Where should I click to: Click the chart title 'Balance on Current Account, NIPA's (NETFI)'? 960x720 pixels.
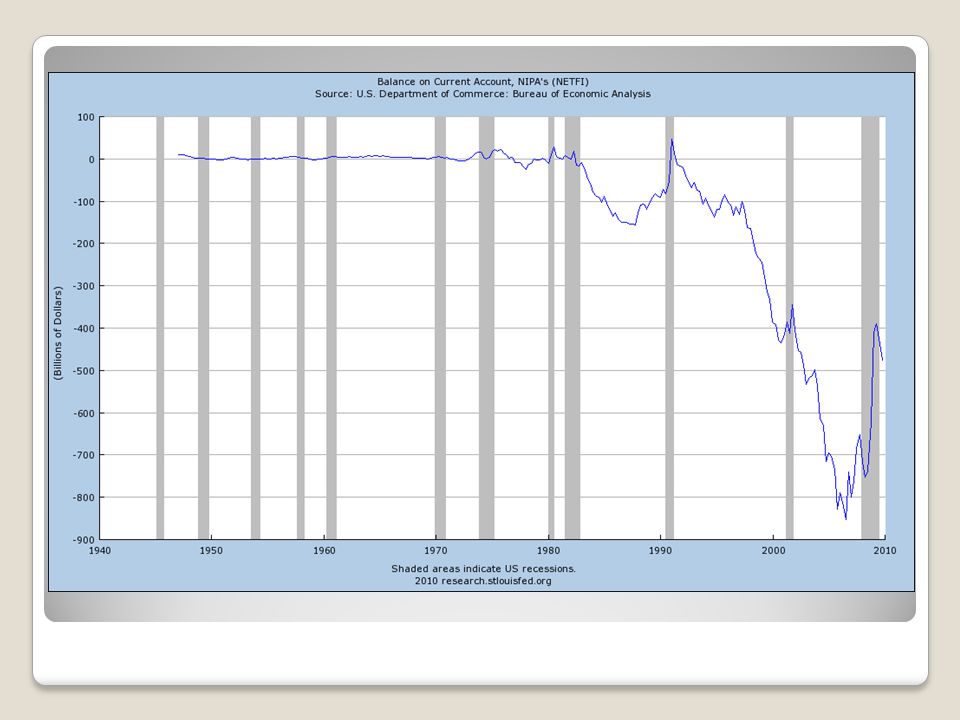(482, 81)
